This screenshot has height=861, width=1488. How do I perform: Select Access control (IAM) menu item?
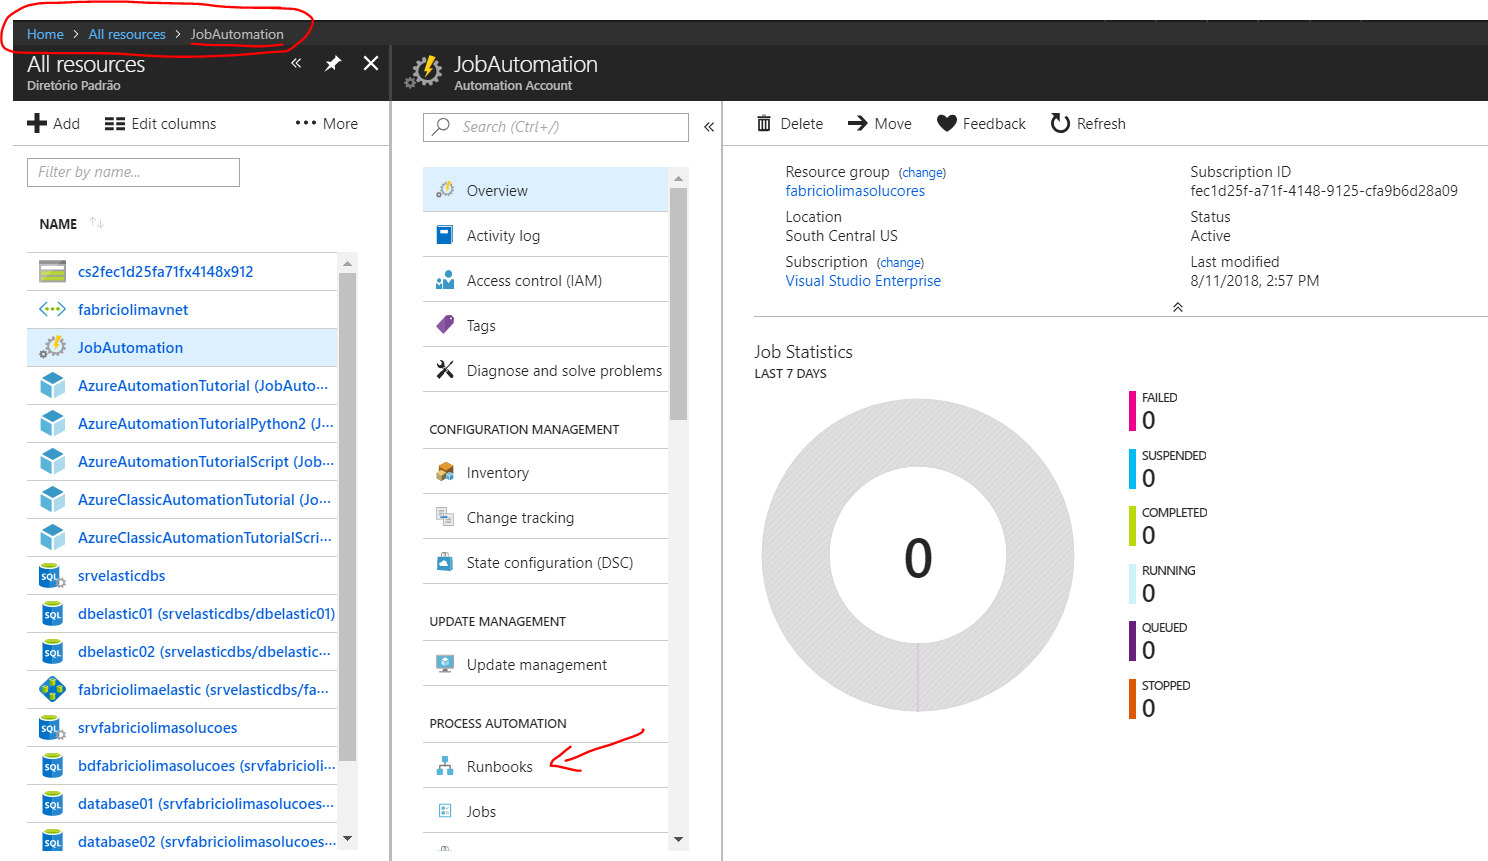[534, 281]
